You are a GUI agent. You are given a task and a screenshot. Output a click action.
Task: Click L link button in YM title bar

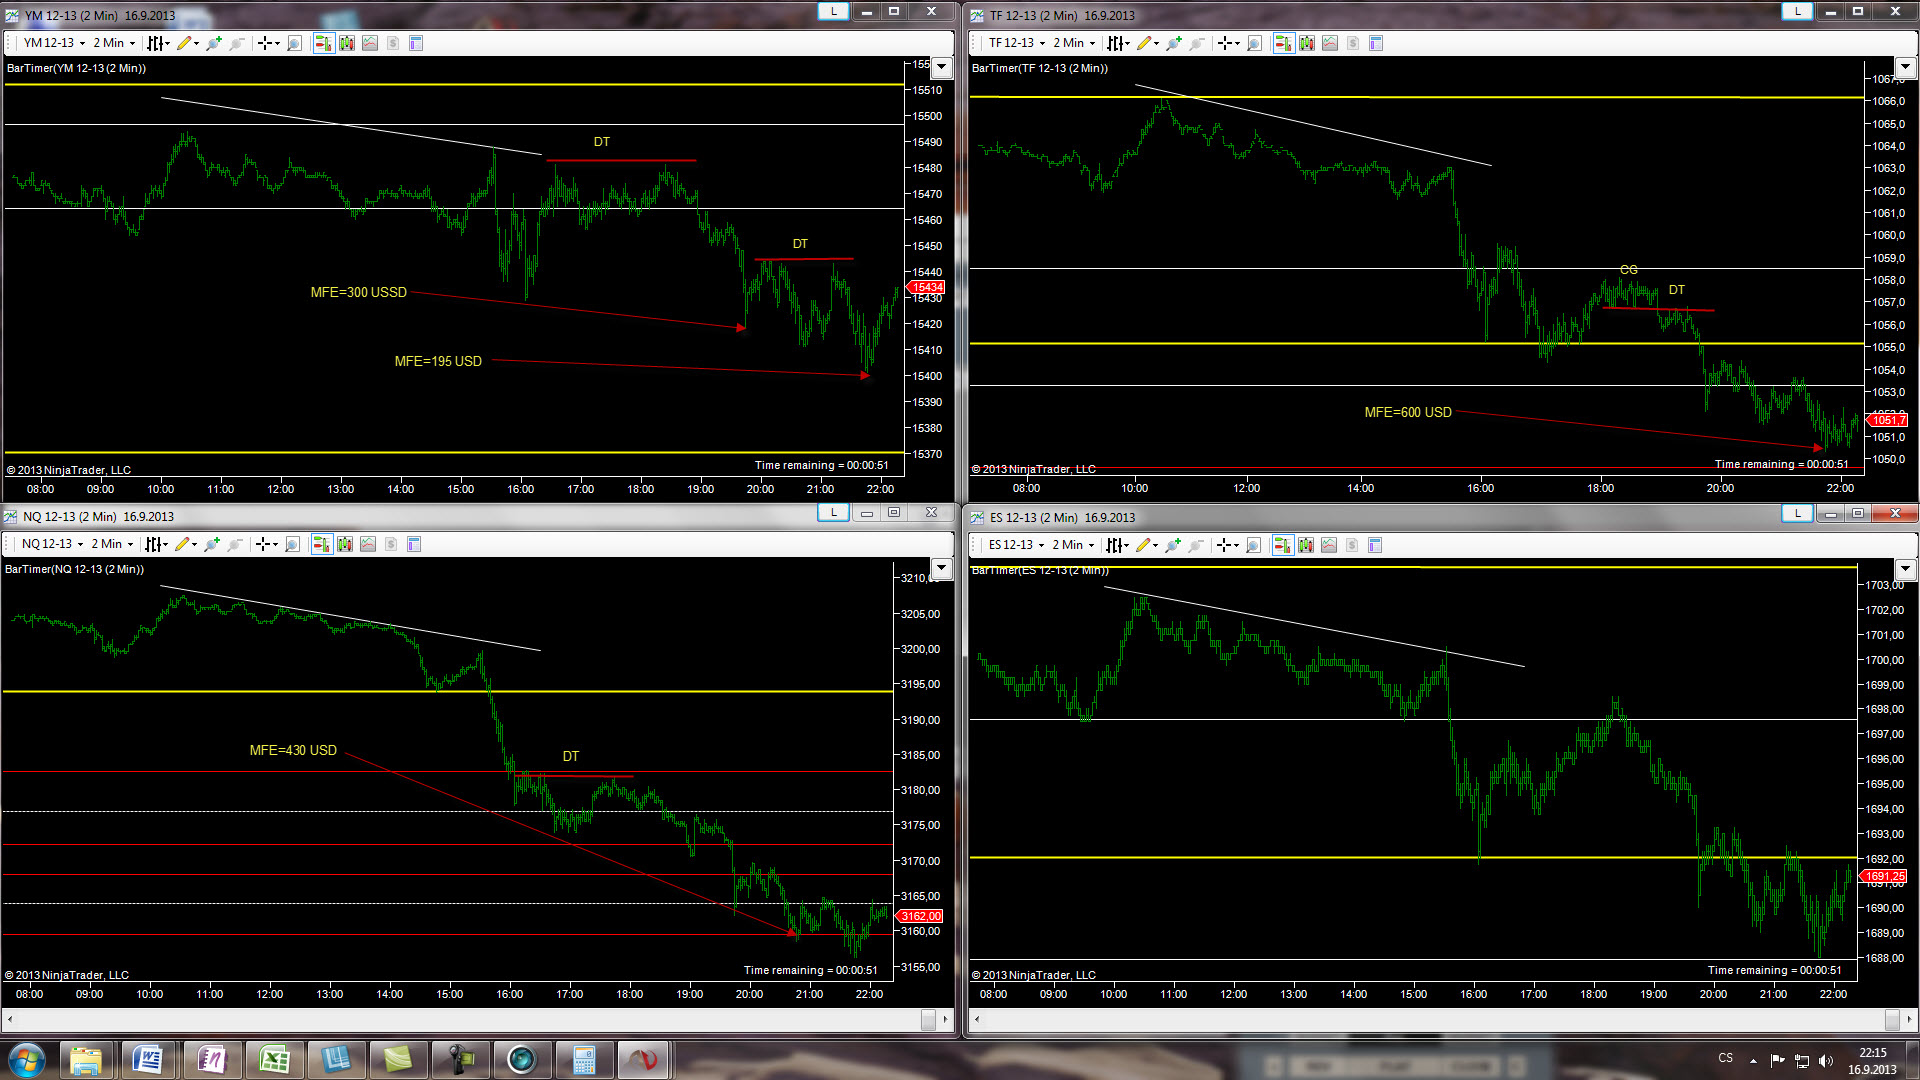833,12
